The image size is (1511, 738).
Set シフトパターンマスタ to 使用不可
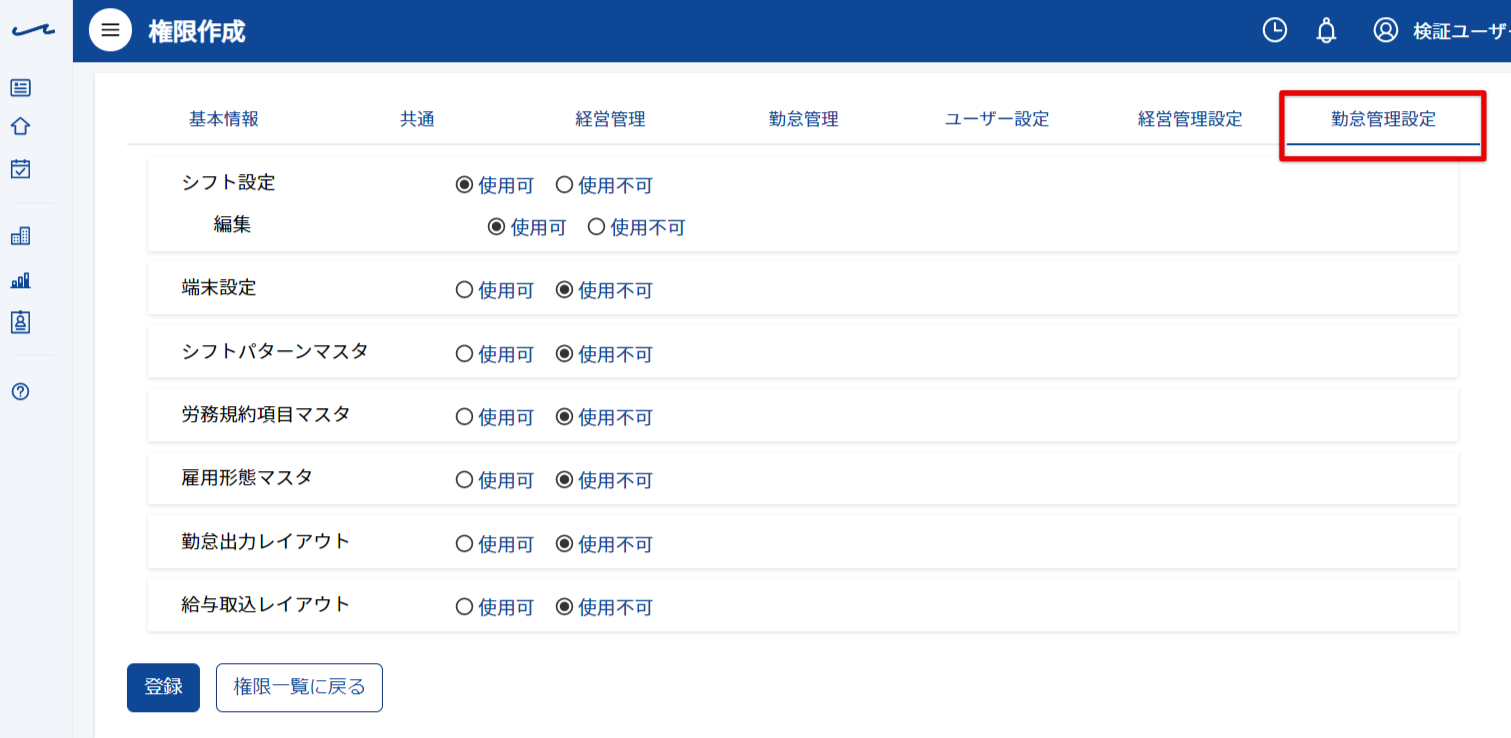[564, 354]
